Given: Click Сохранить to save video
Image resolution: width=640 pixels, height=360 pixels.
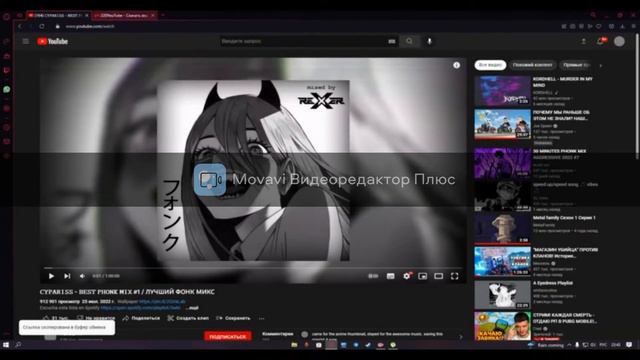Looking at the screenshot, I should click(233, 318).
